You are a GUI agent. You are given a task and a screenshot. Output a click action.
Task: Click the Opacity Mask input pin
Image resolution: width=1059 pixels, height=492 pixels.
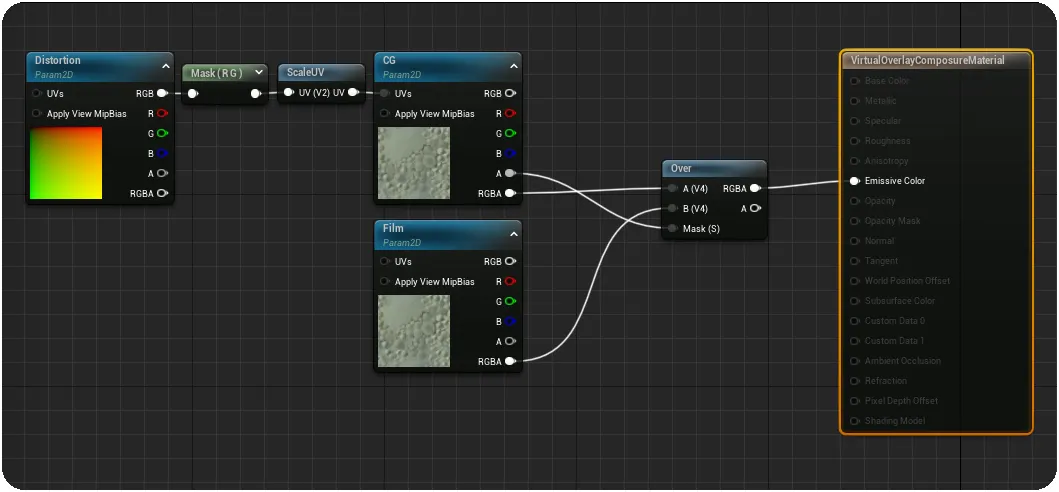[x=854, y=220]
